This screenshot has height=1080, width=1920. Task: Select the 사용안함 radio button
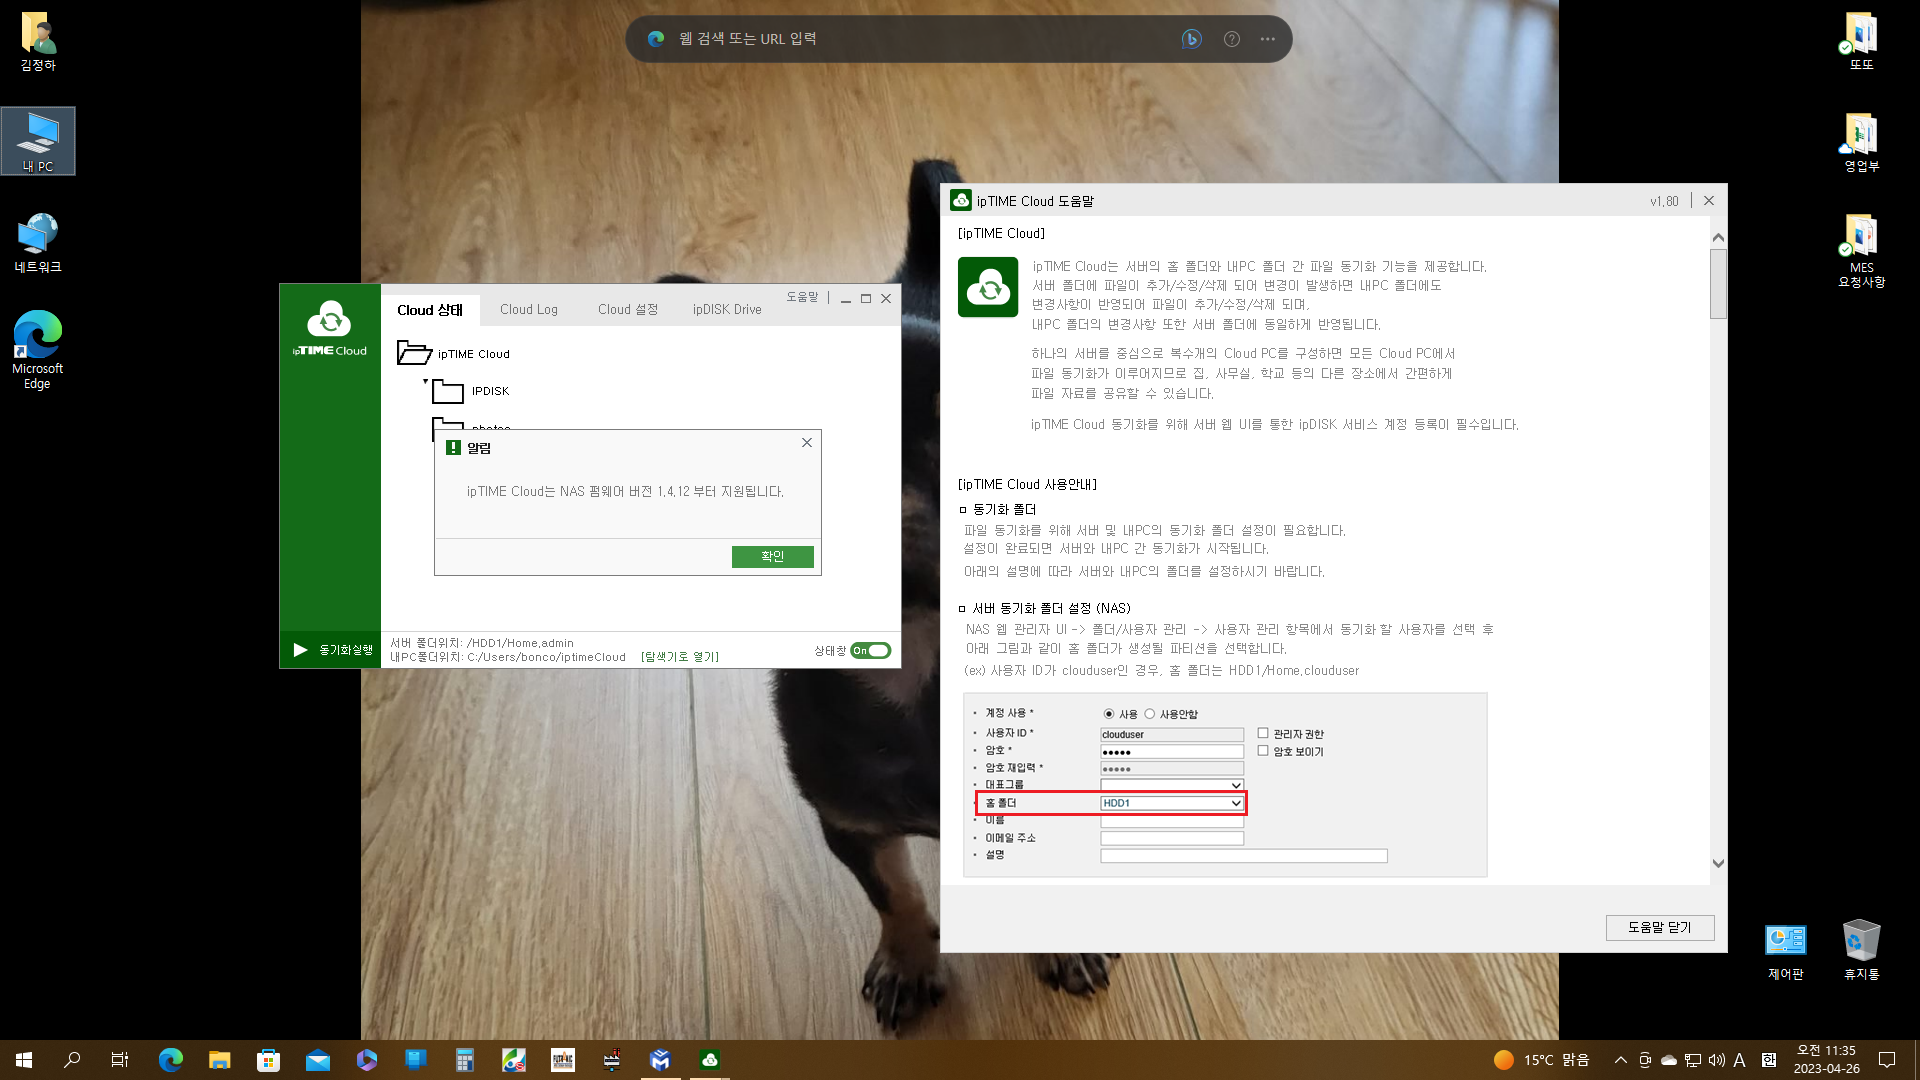coord(1150,714)
